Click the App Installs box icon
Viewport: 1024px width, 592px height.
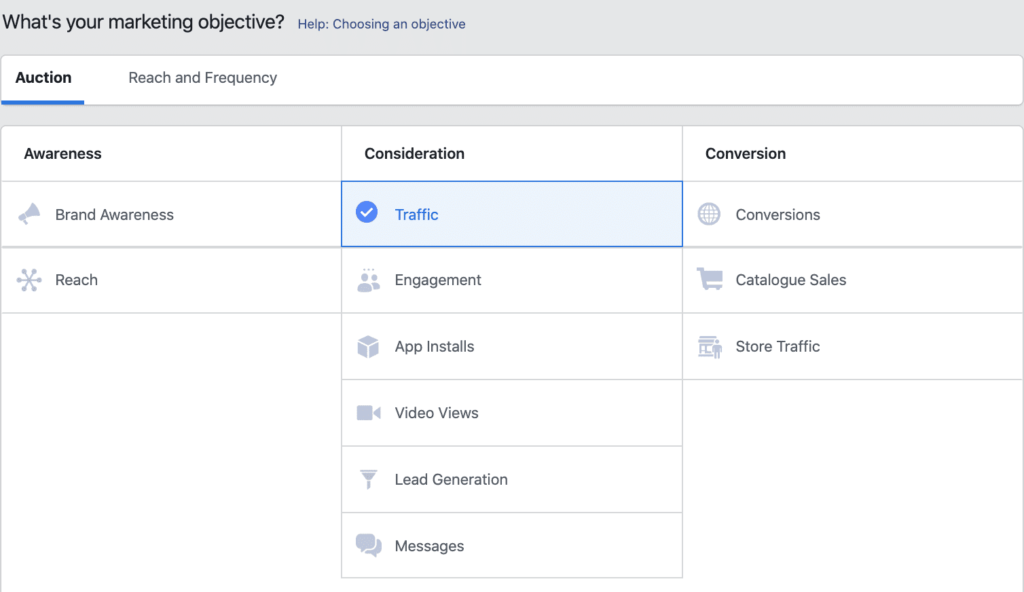[x=368, y=346]
